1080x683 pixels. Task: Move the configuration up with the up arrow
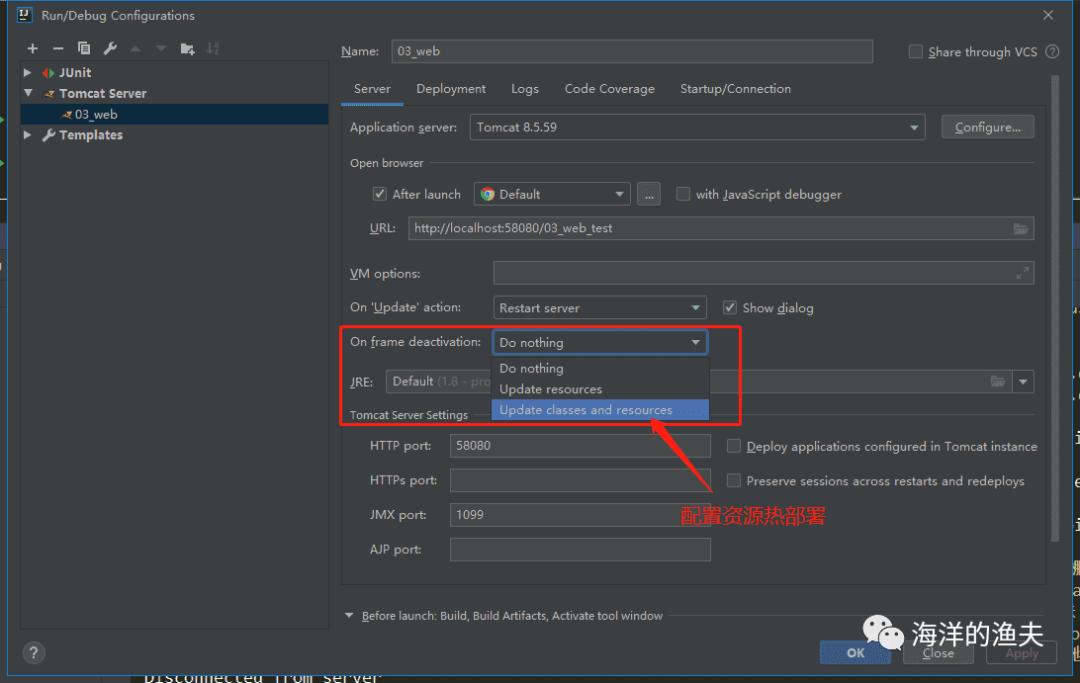point(136,48)
